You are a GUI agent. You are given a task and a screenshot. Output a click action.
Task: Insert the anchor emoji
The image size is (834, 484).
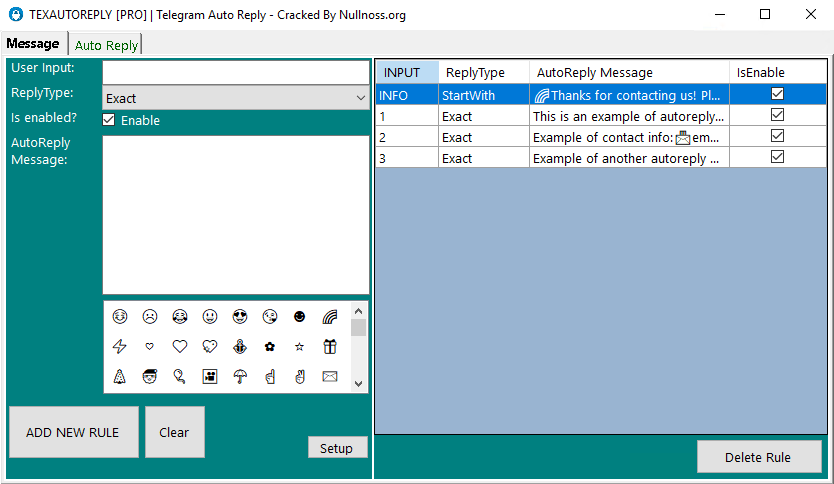(x=240, y=347)
